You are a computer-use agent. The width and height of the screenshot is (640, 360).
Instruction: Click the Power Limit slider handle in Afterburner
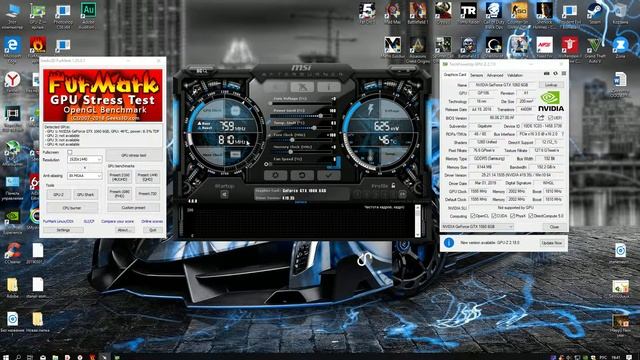tap(321, 116)
